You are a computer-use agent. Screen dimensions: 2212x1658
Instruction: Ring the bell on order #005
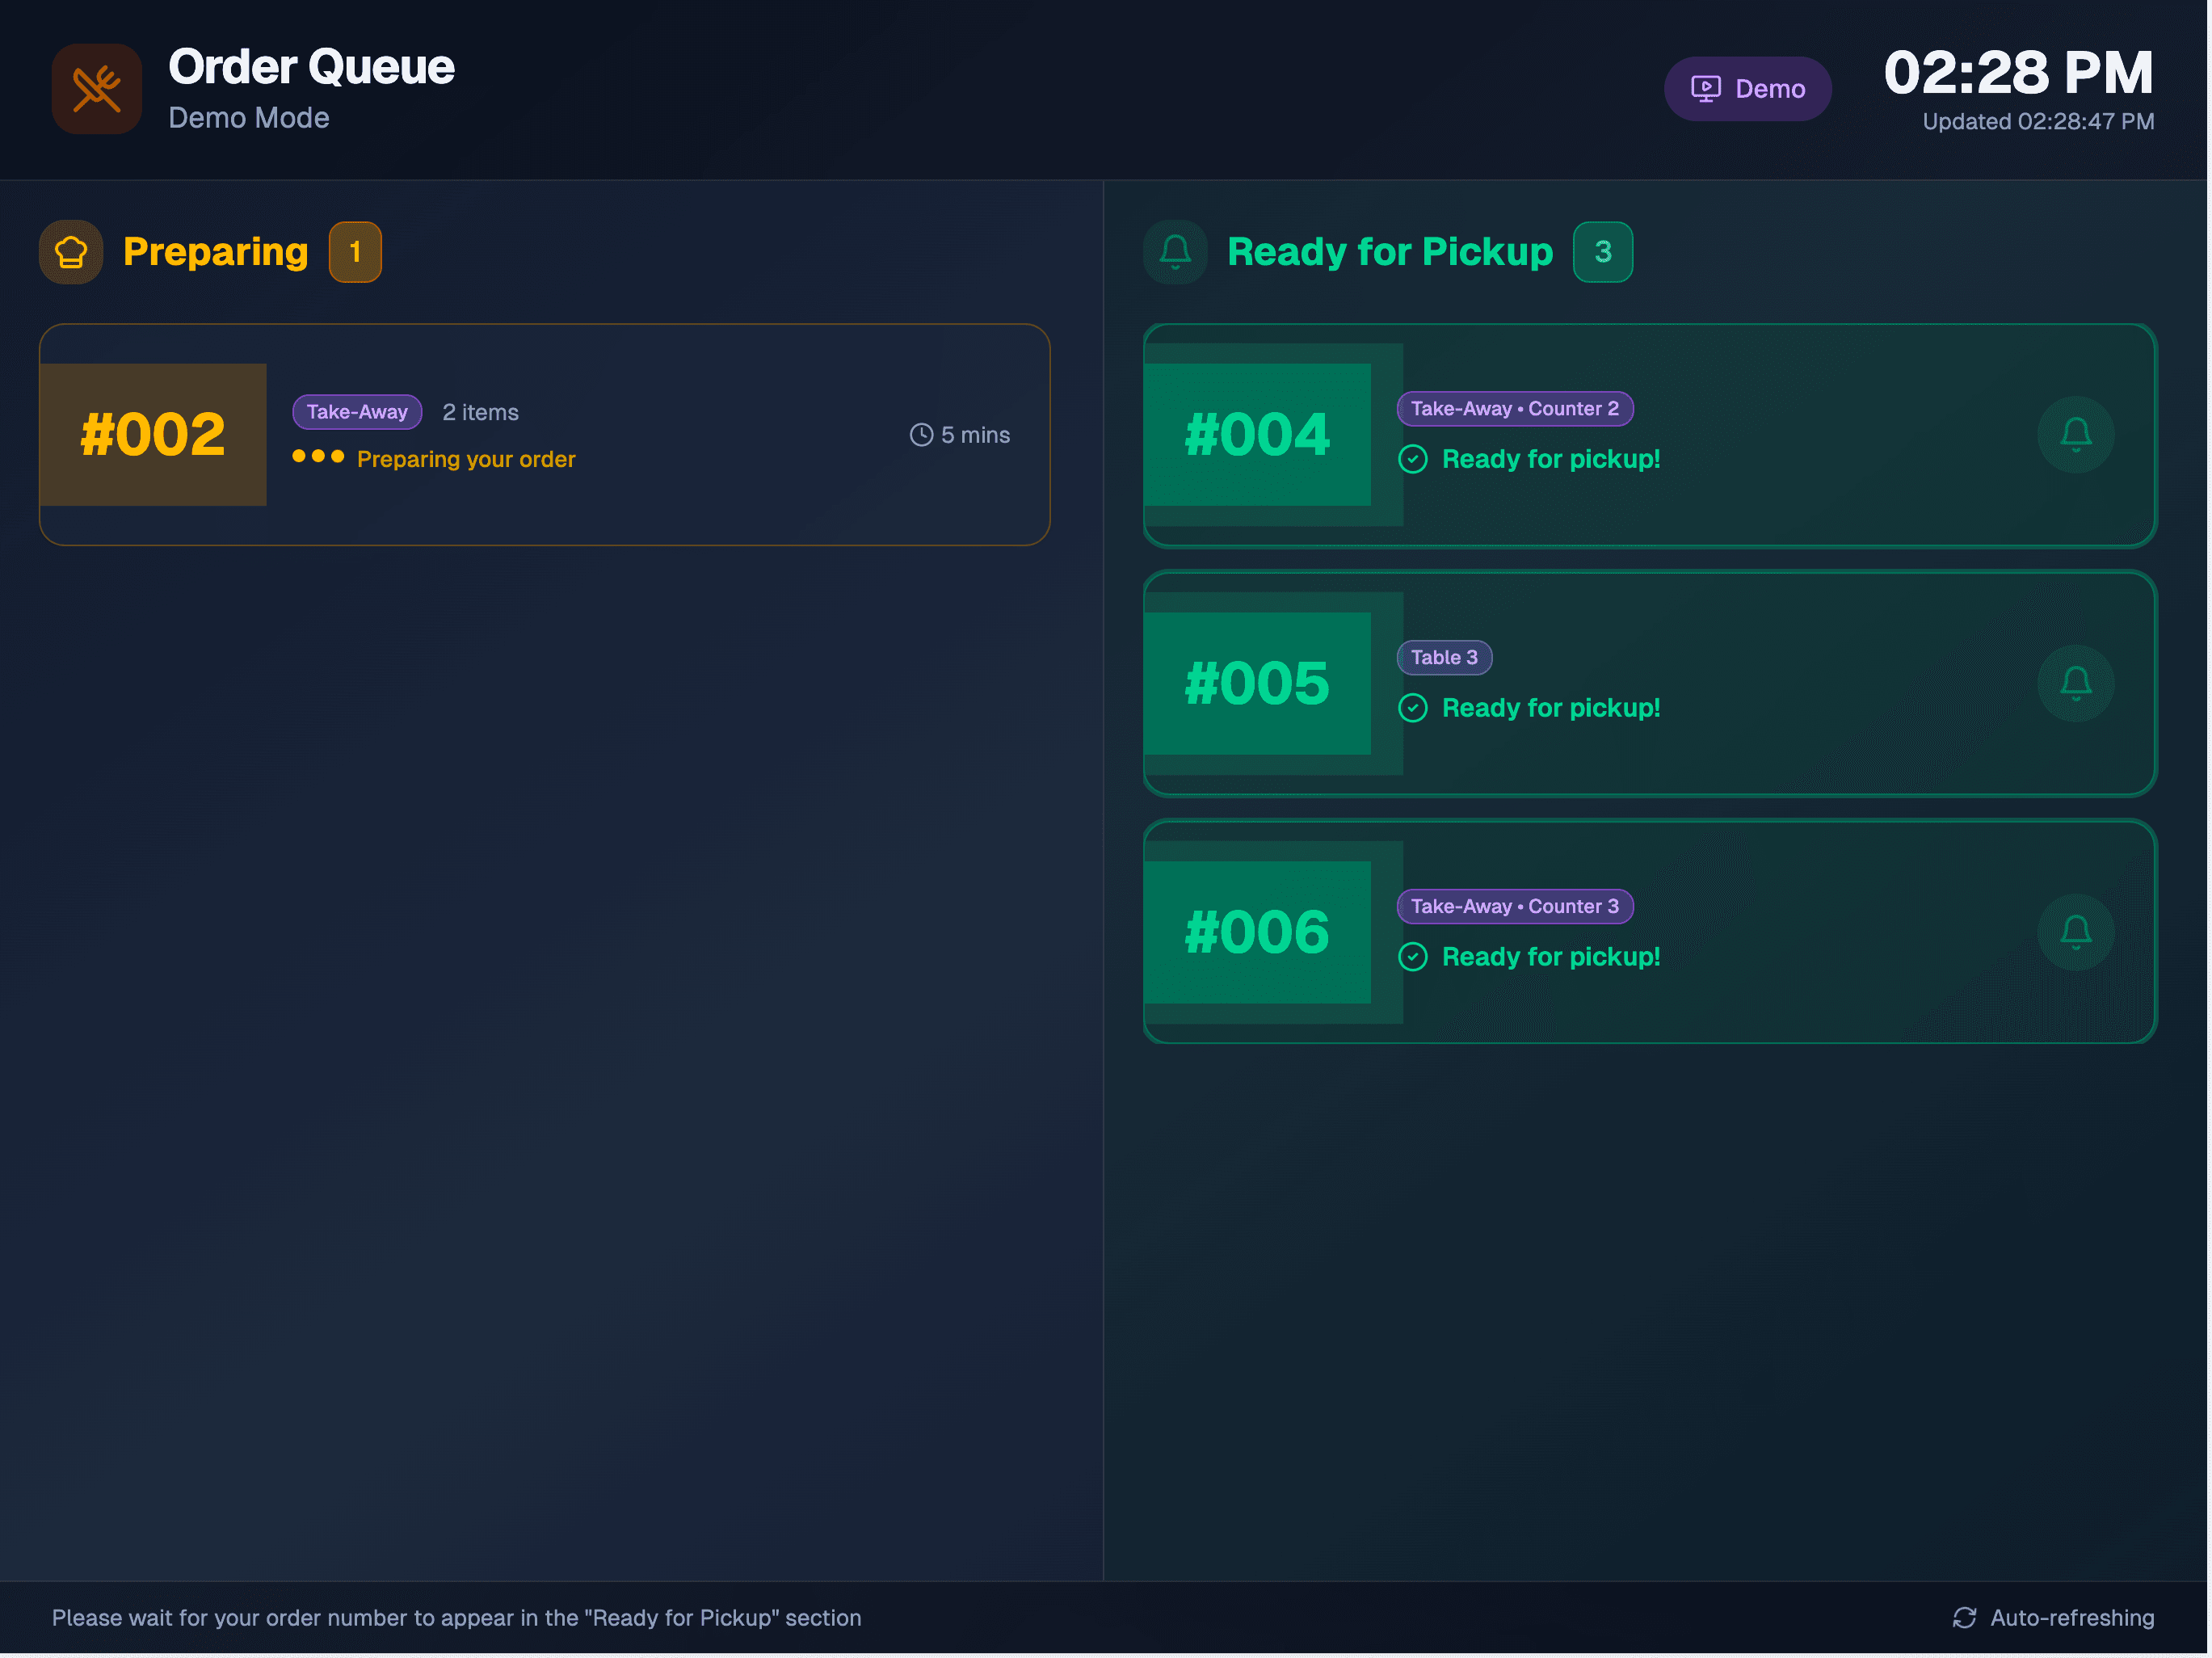[x=2075, y=684]
